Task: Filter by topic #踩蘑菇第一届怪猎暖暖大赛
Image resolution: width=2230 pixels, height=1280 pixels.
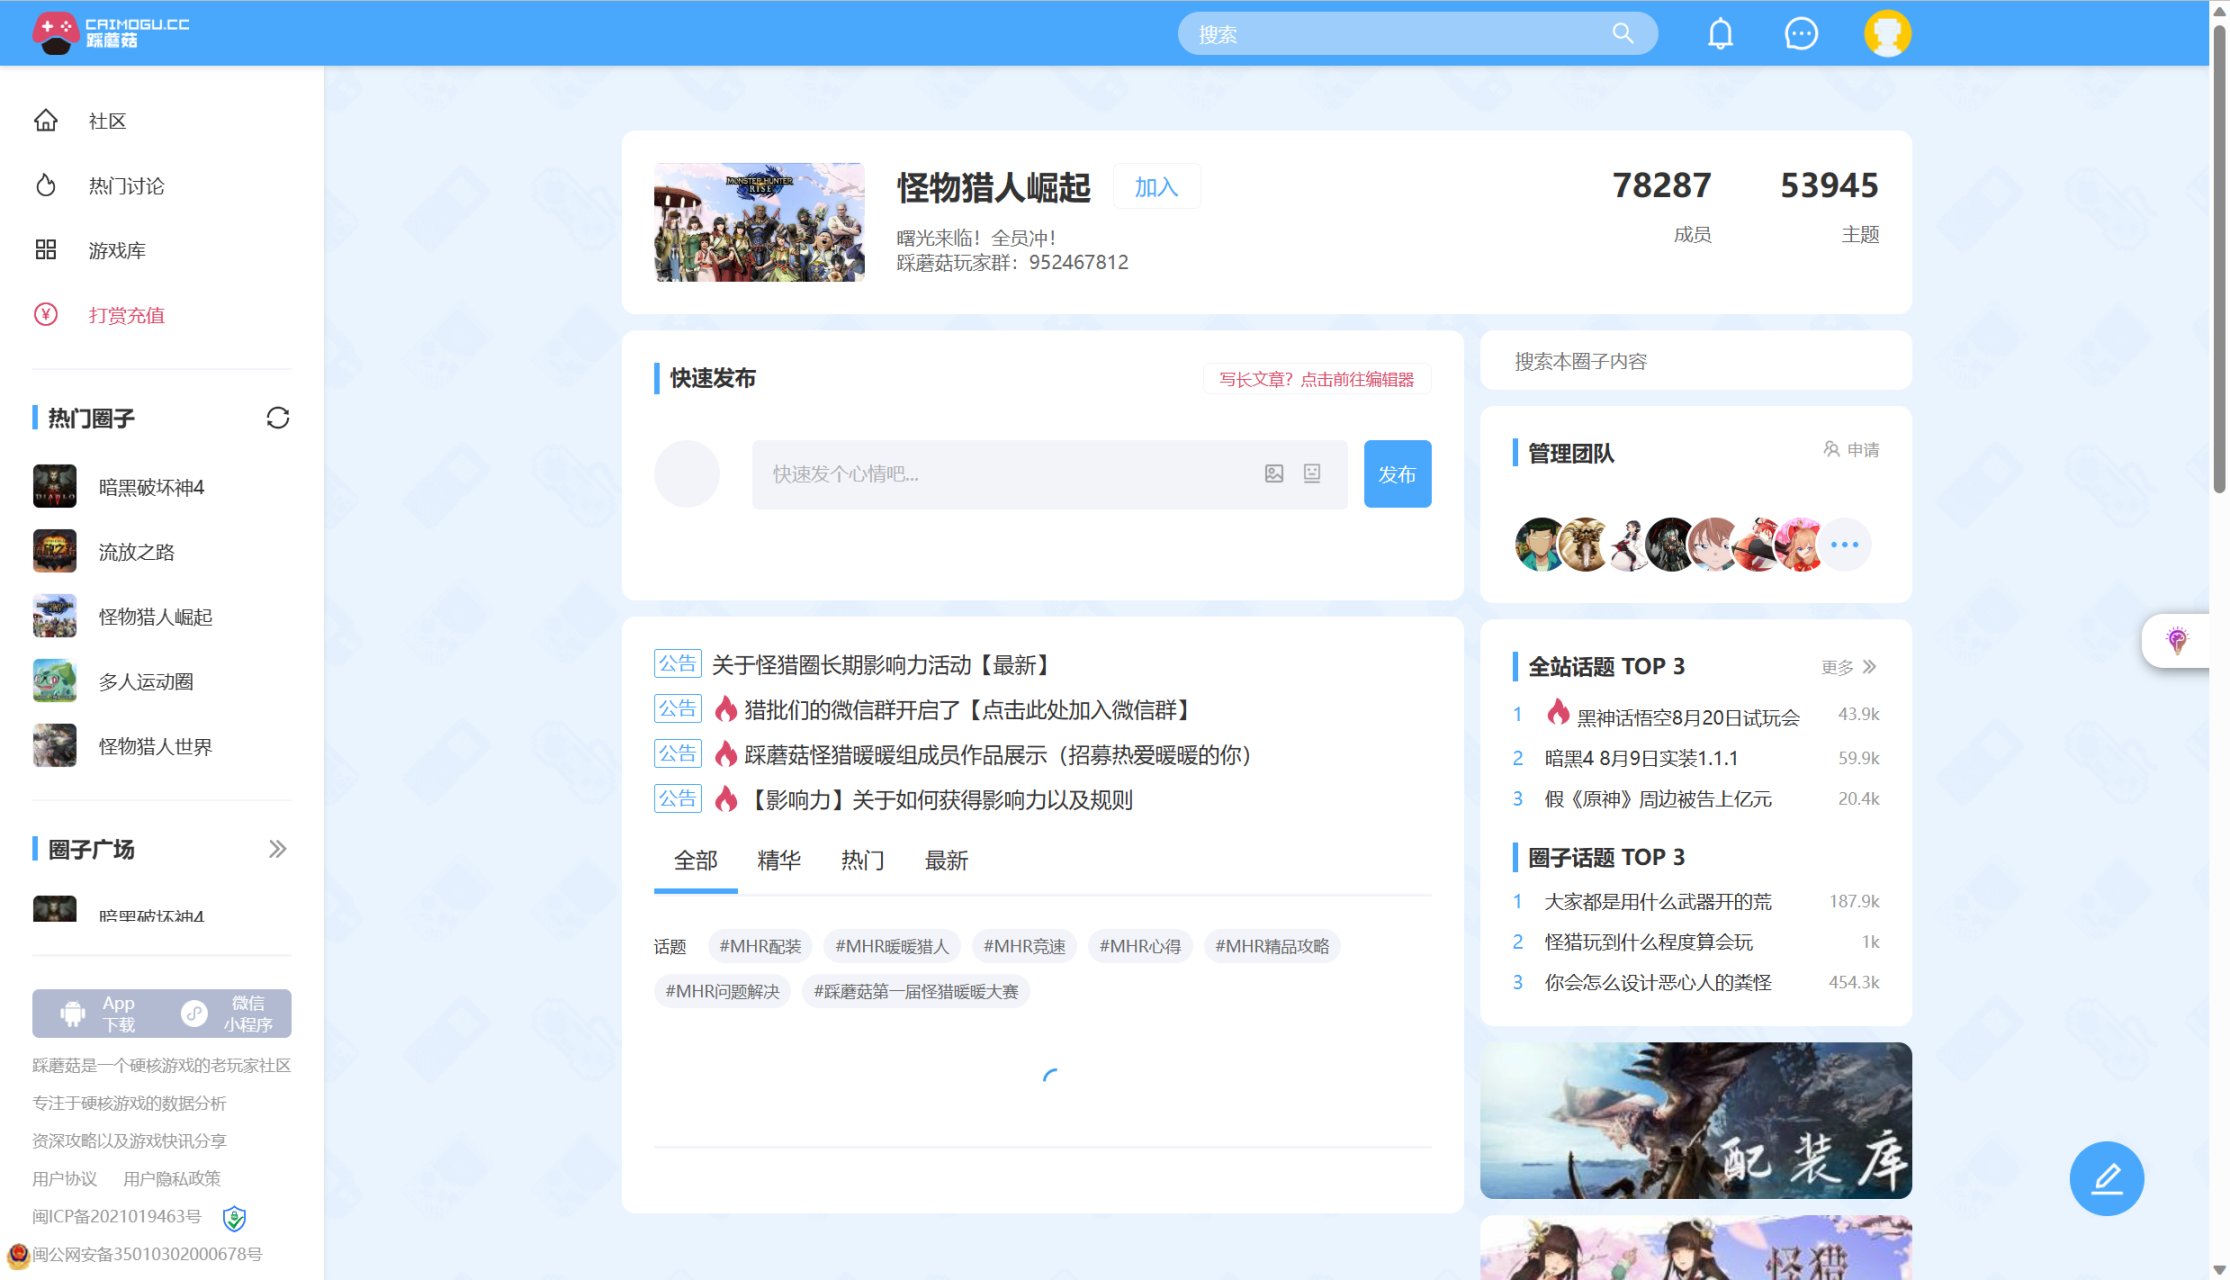Action: 916,991
